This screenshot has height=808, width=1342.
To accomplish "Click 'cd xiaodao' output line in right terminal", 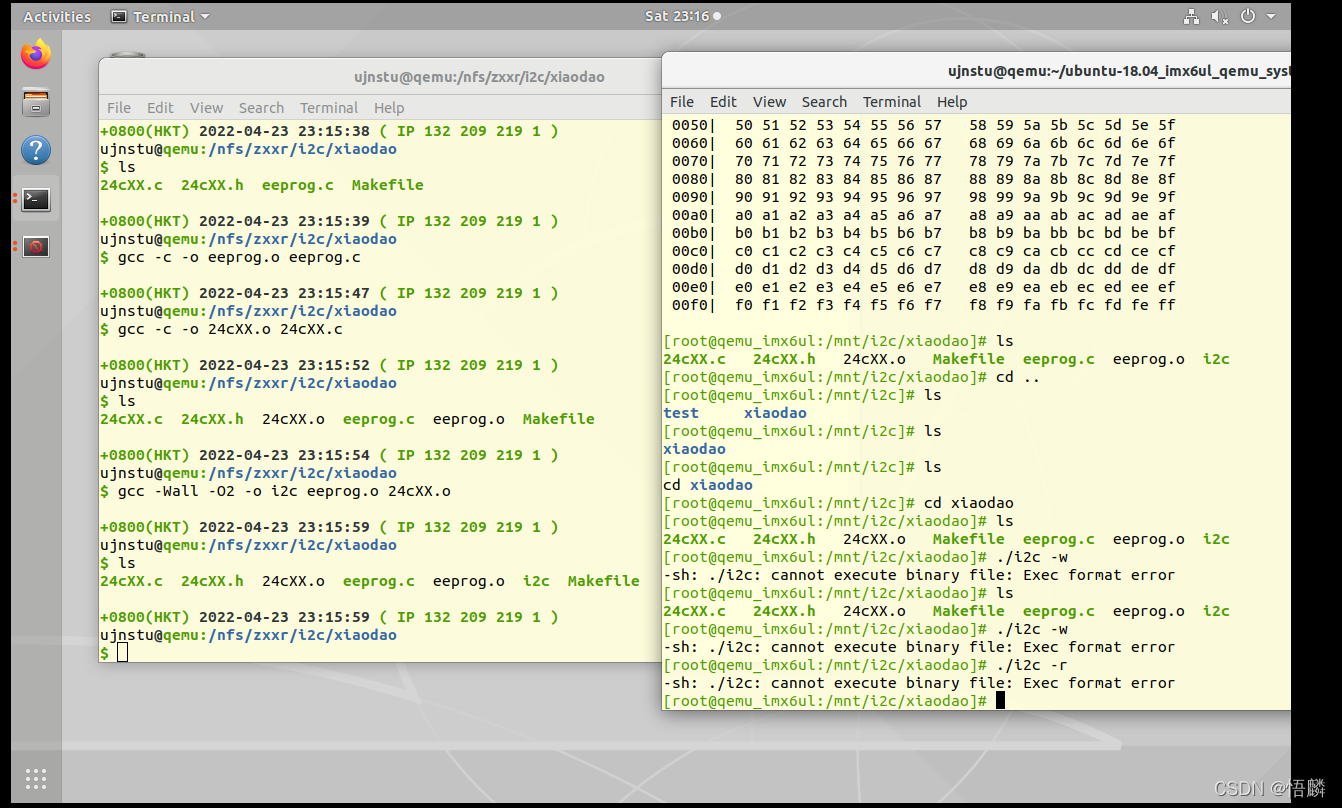I will coord(708,485).
